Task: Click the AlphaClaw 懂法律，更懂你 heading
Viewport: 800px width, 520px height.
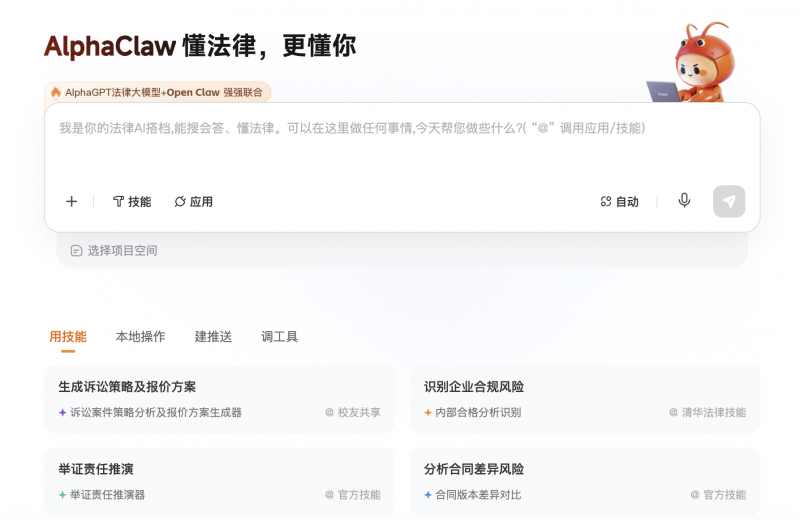Action: pos(200,46)
